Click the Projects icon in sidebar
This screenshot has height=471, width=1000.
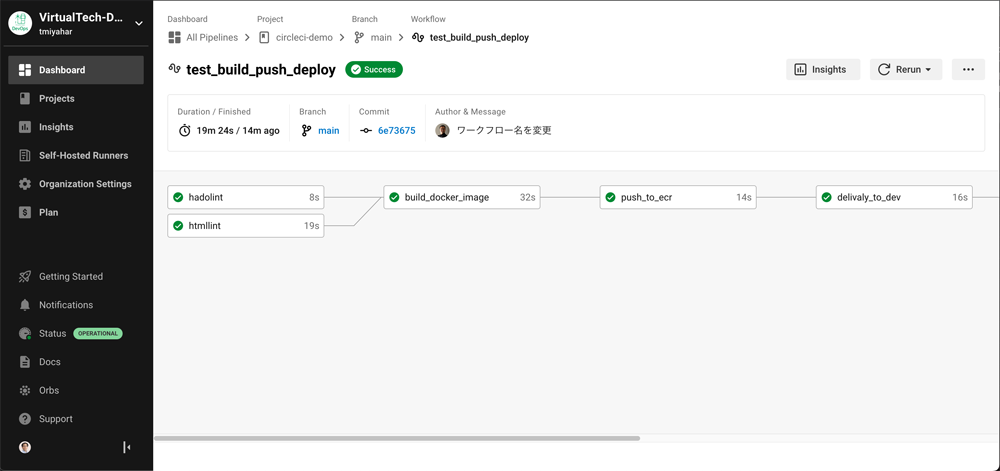tap(25, 99)
